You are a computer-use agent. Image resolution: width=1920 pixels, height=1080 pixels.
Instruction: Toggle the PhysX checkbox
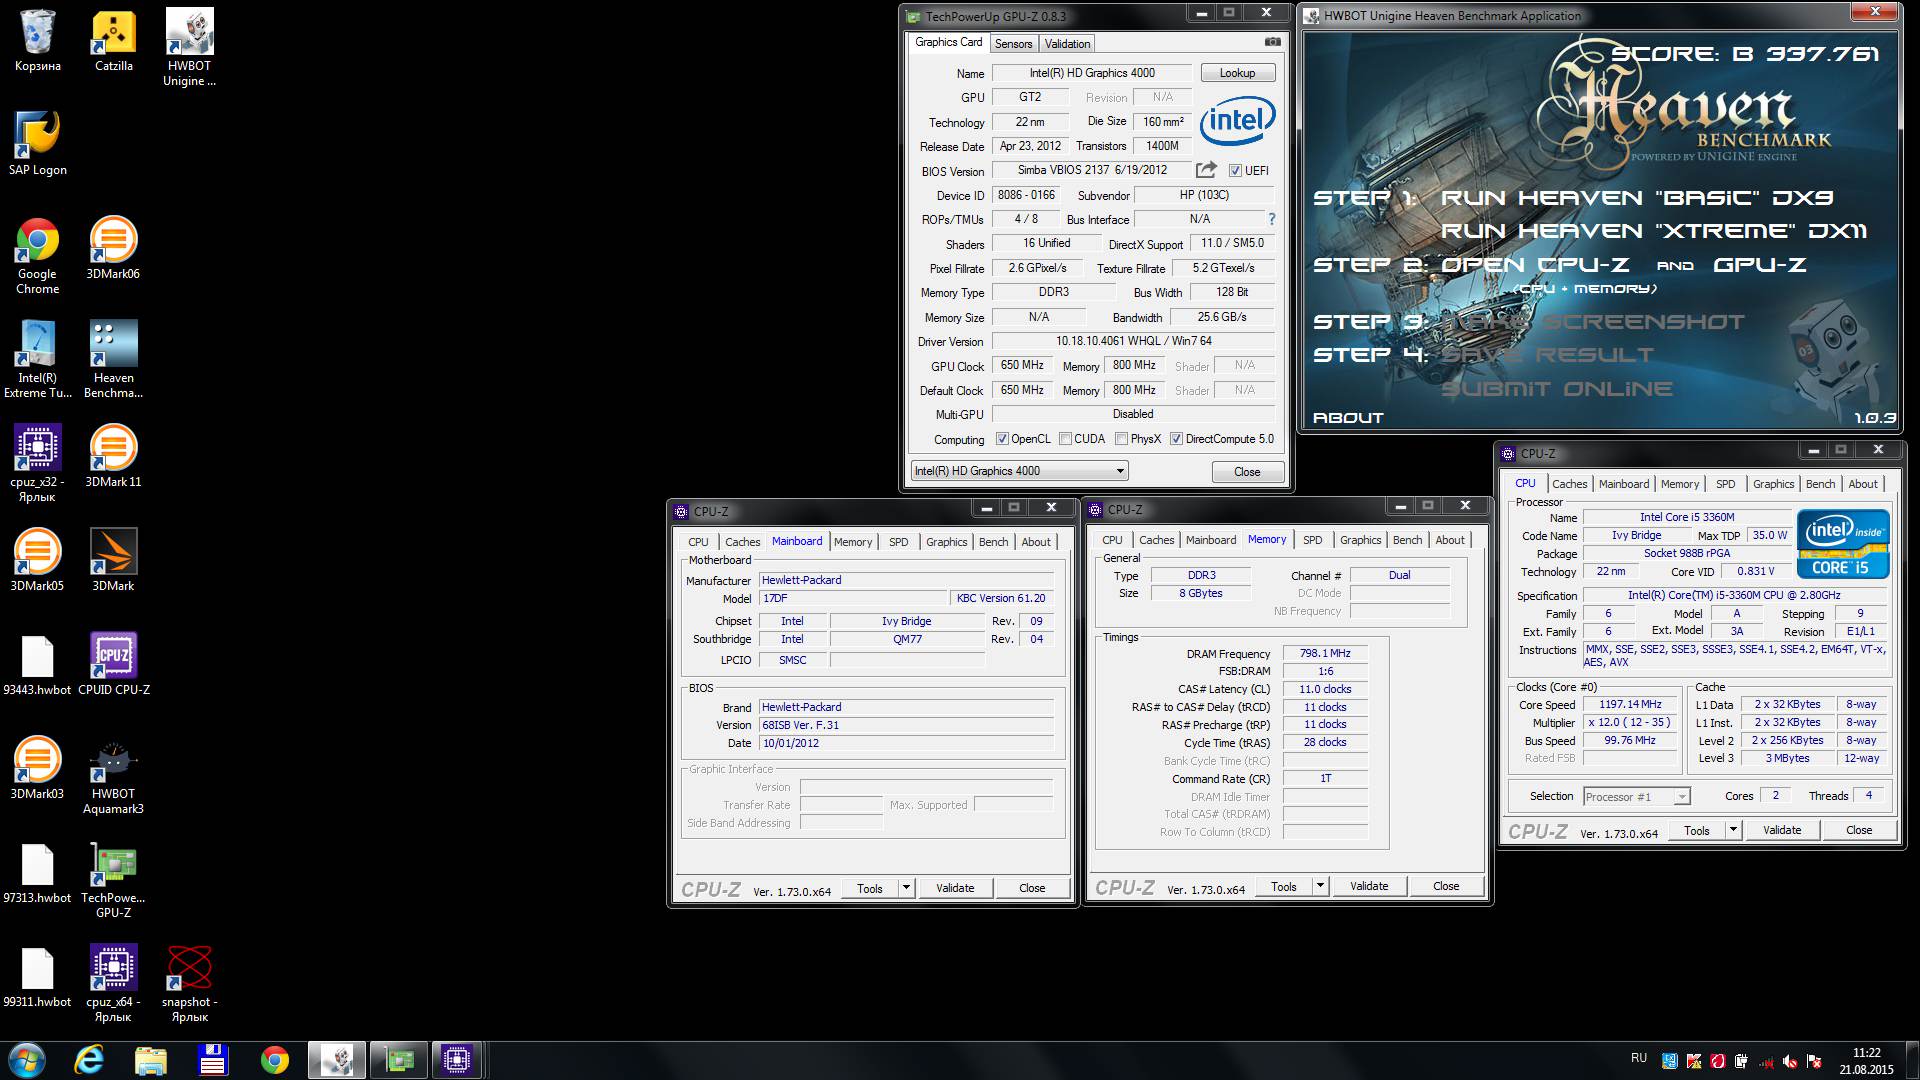coord(1122,439)
